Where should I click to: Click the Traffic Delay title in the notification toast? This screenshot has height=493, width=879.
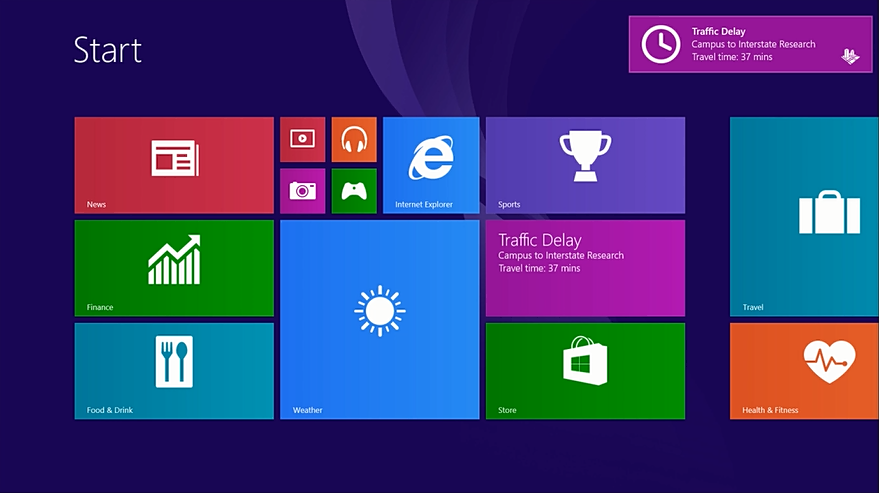pyautogui.click(x=718, y=32)
